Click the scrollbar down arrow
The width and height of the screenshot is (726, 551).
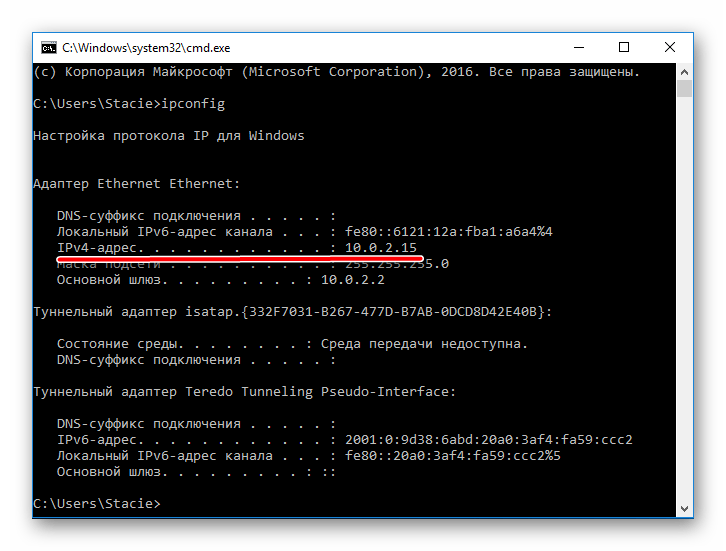pyautogui.click(x=684, y=509)
